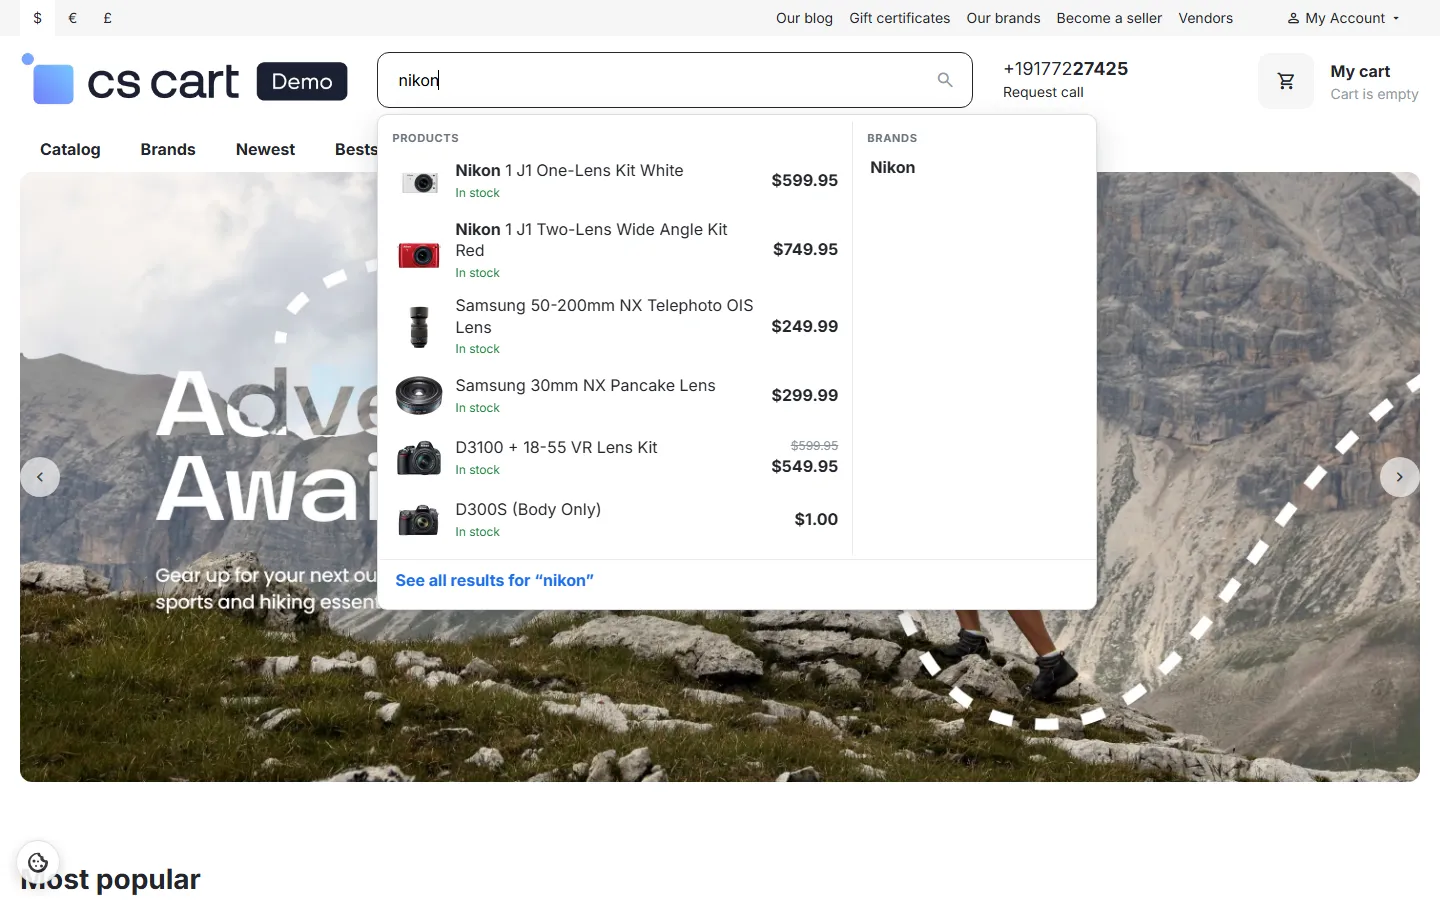Click phone number +19177227425
1440x900 pixels.
pos(1065,68)
